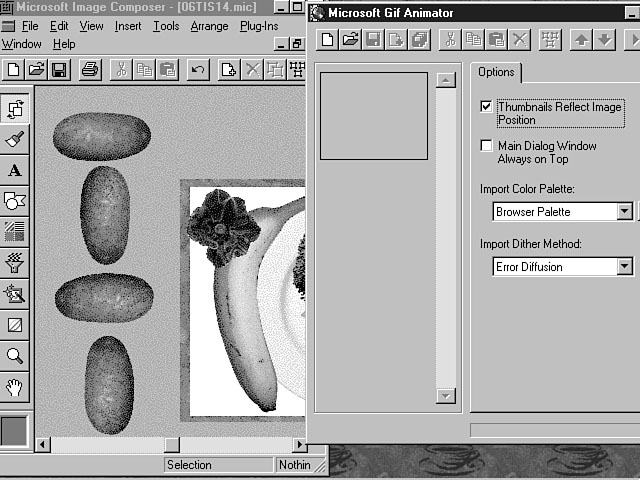Uncheck Thumbnails Reflect Image Position
Screen dimensions: 640x480
point(487,107)
